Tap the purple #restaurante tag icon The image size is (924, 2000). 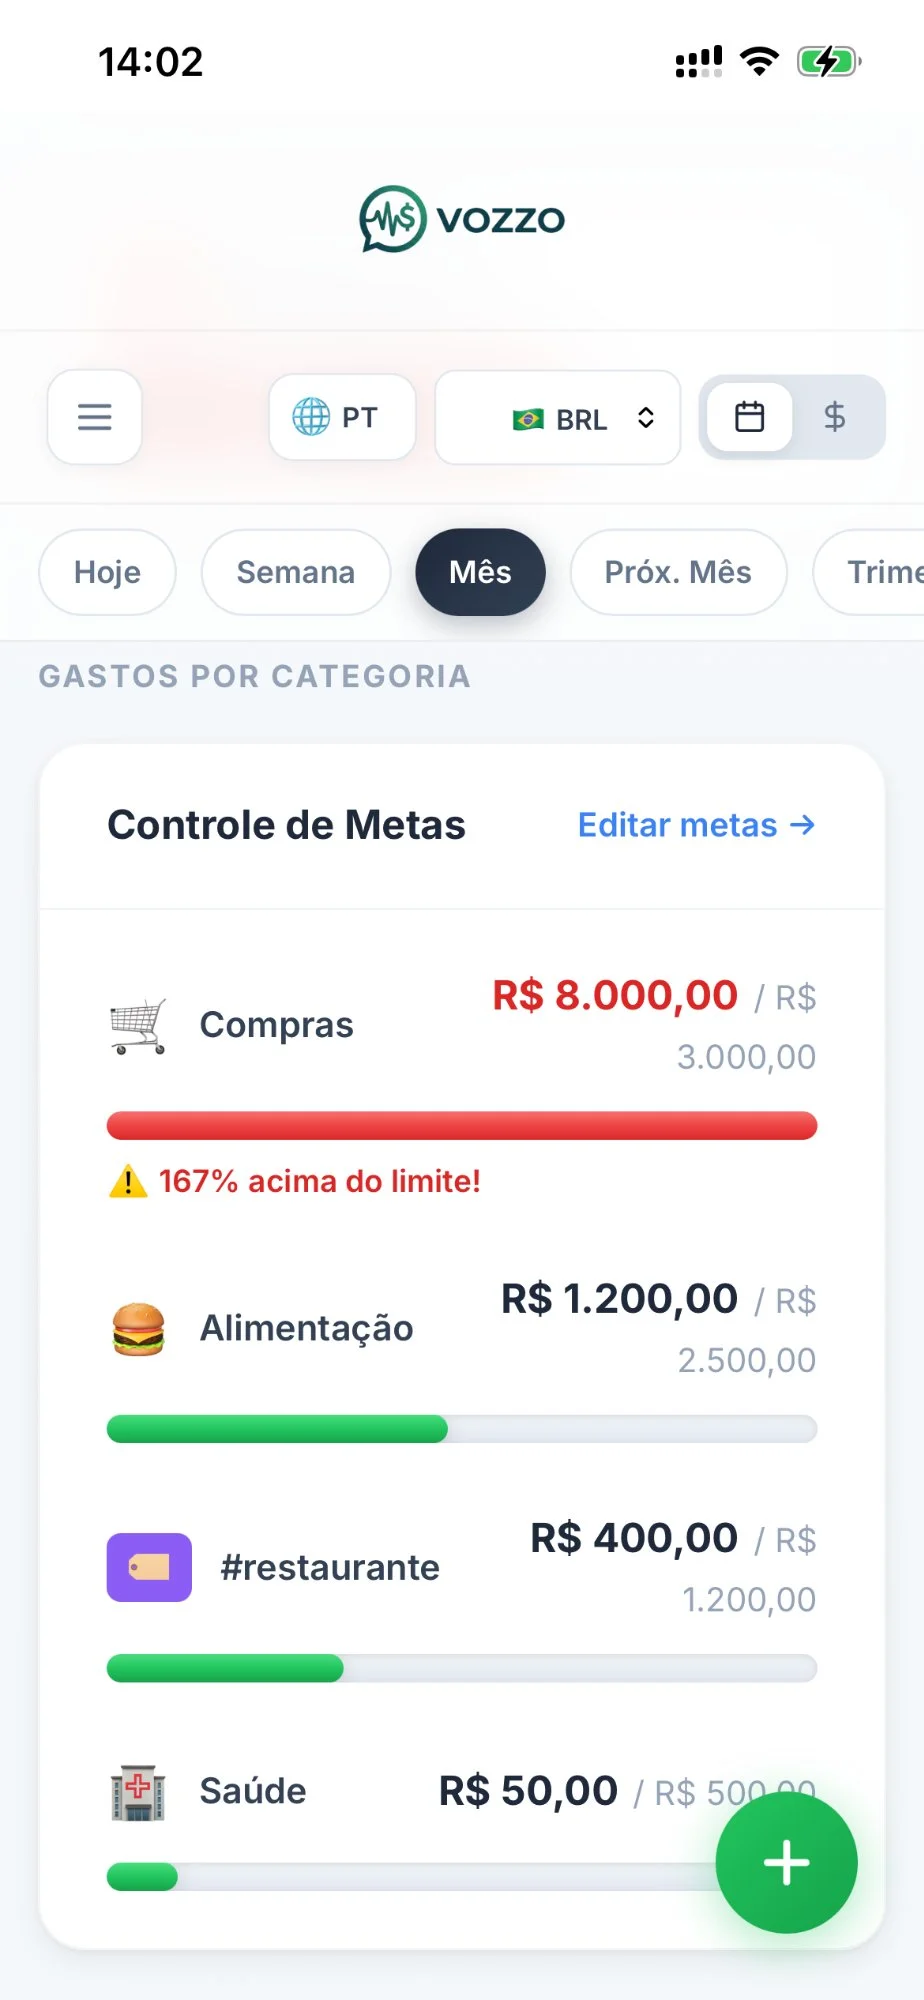tap(149, 1567)
